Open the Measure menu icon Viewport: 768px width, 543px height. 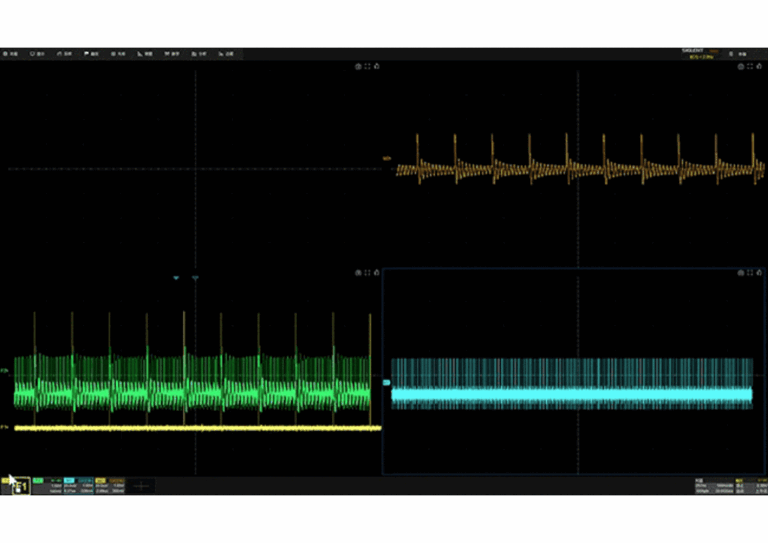click(x=146, y=53)
